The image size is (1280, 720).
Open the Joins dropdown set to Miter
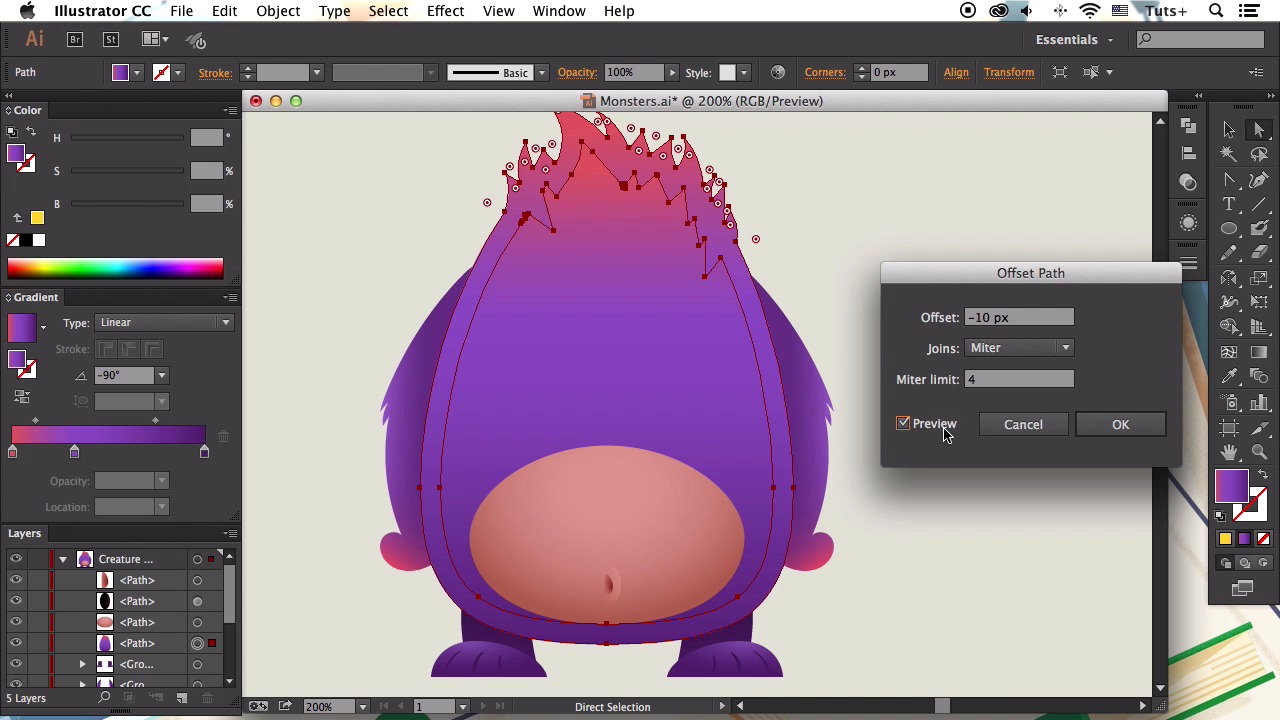pyautogui.click(x=1019, y=348)
